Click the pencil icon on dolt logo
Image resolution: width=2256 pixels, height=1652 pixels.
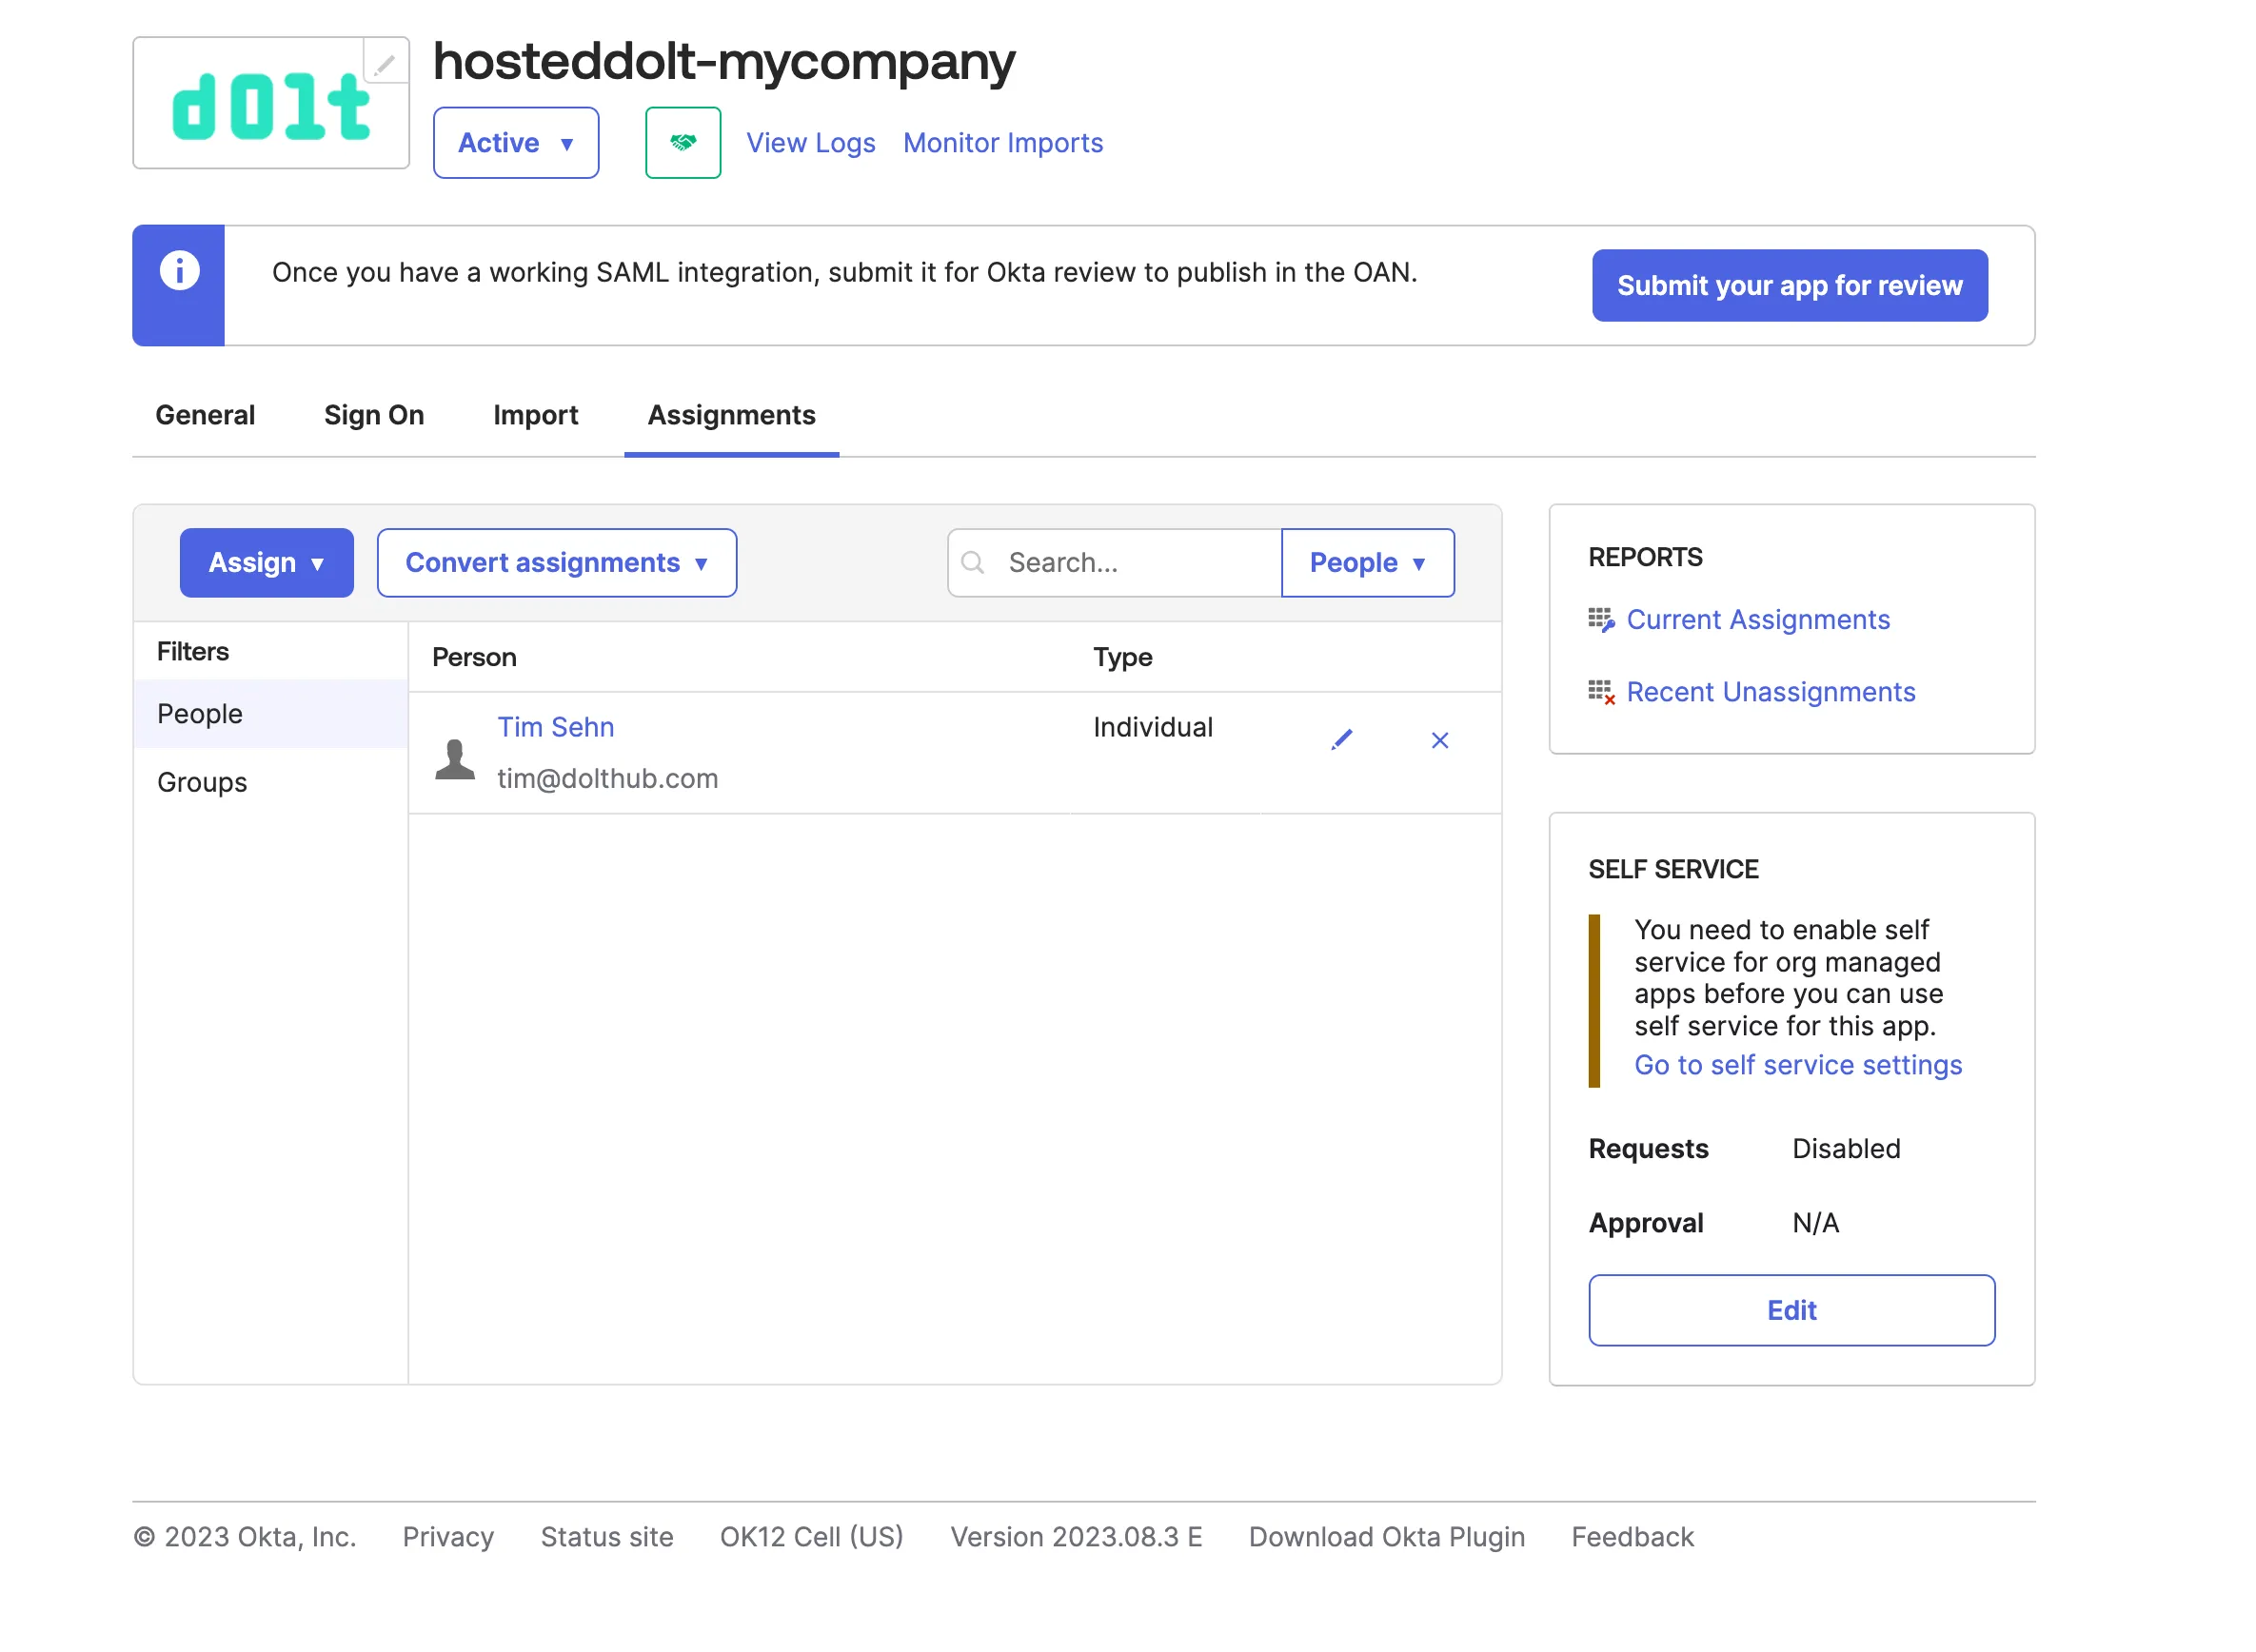coord(385,64)
